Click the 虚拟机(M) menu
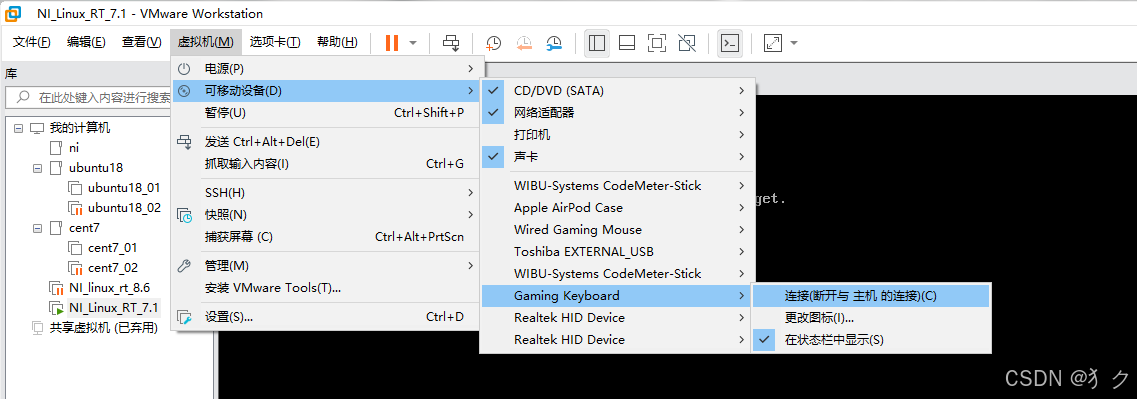1137x399 pixels. click(206, 42)
